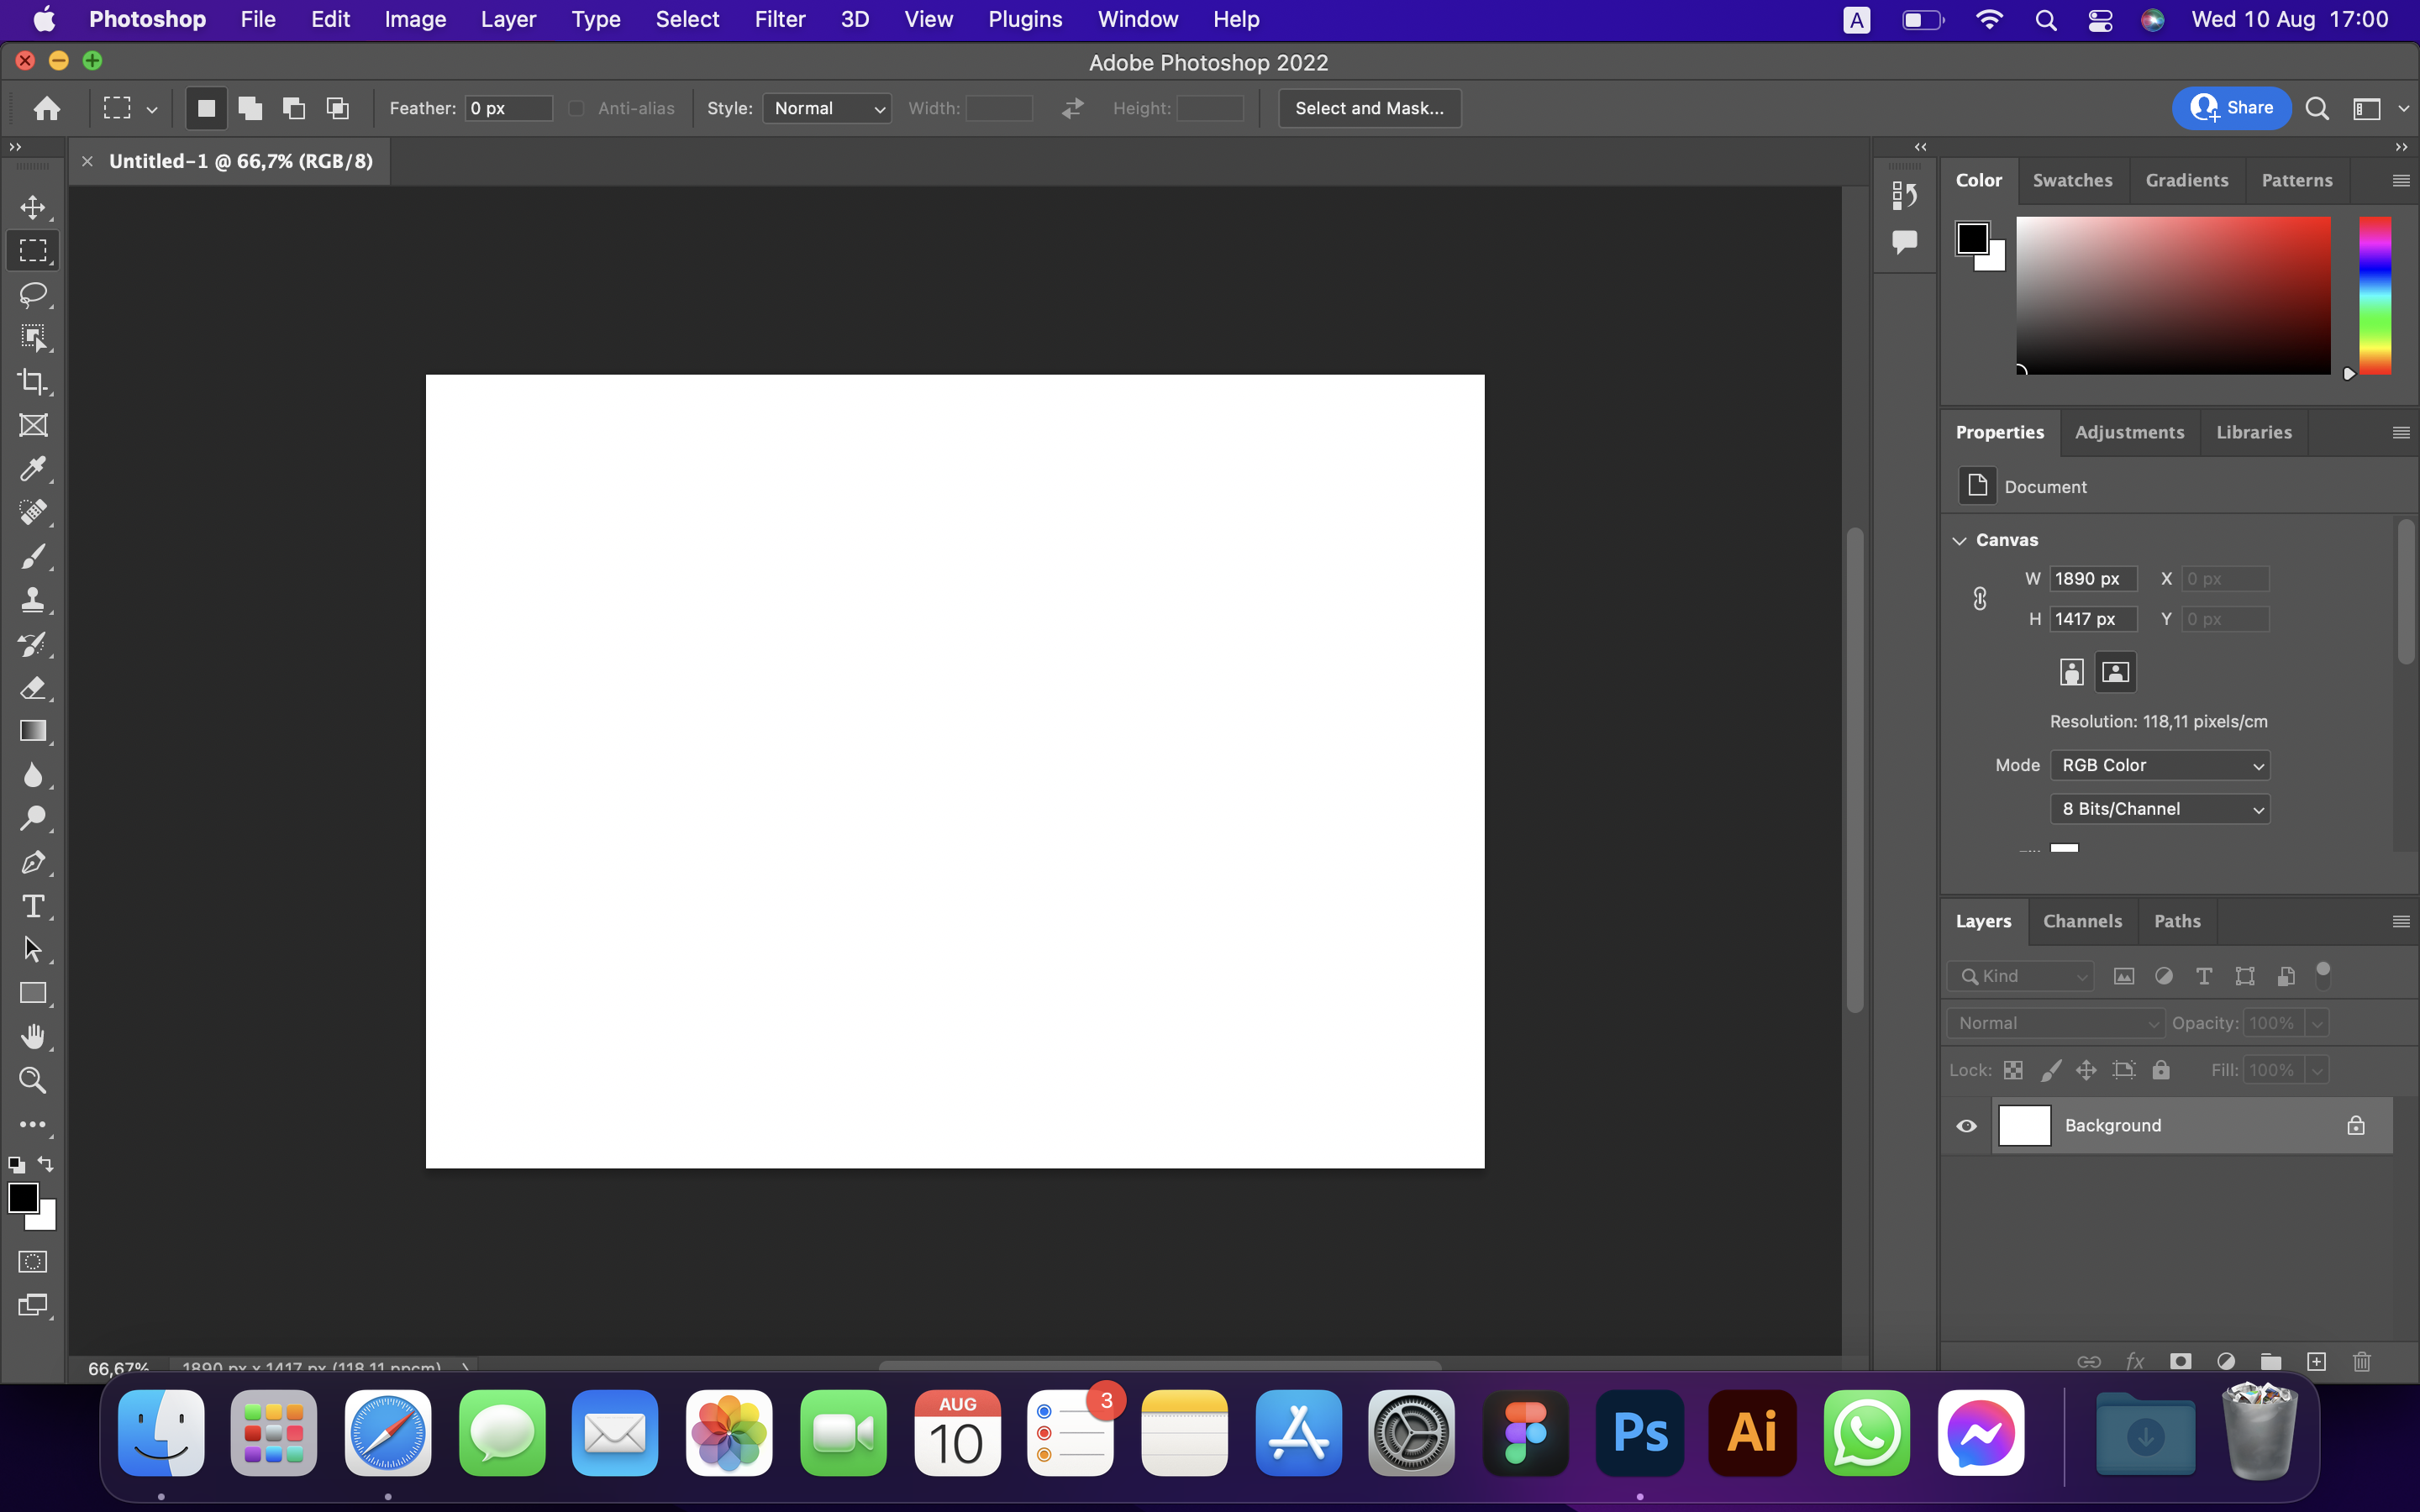This screenshot has height=1512, width=2420.
Task: Select the Zoom tool
Action: coord(34,1080)
